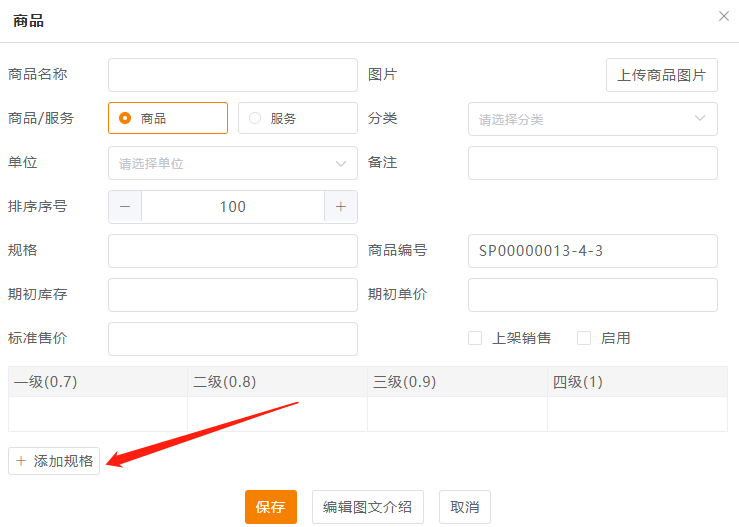Click the cell under 一级(0.7) column
Image resolution: width=739 pixels, height=527 pixels.
pyautogui.click(x=97, y=415)
